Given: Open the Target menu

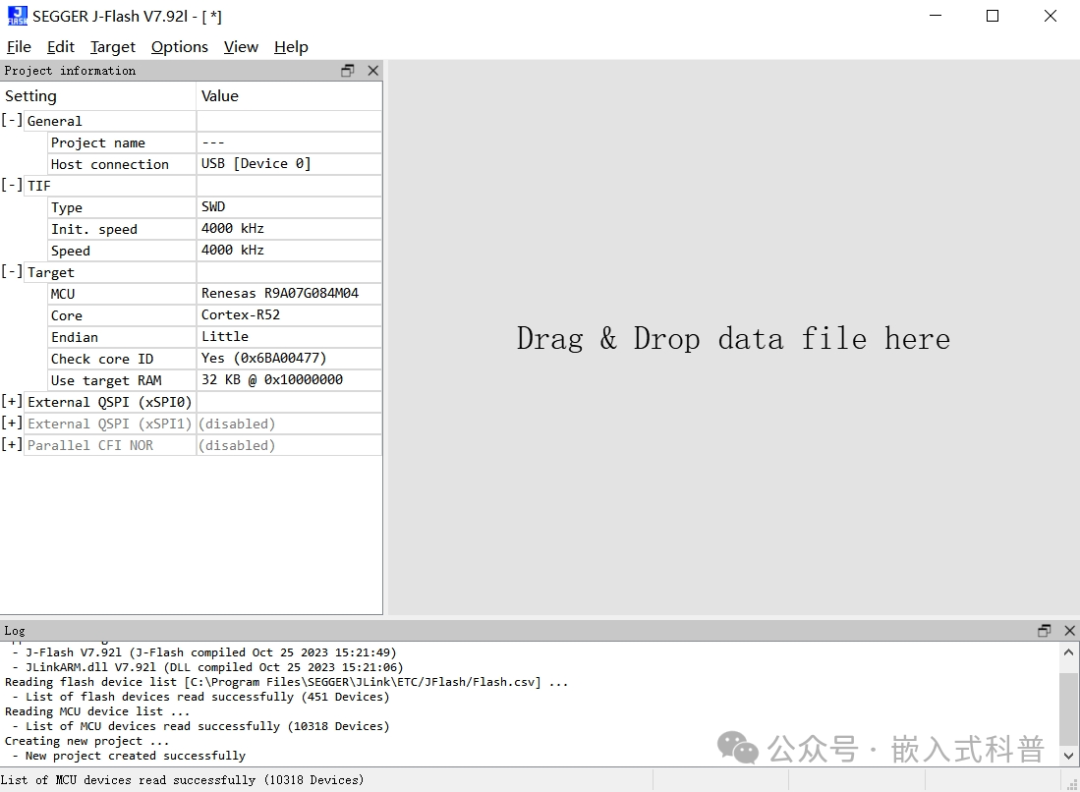Looking at the screenshot, I should point(113,47).
